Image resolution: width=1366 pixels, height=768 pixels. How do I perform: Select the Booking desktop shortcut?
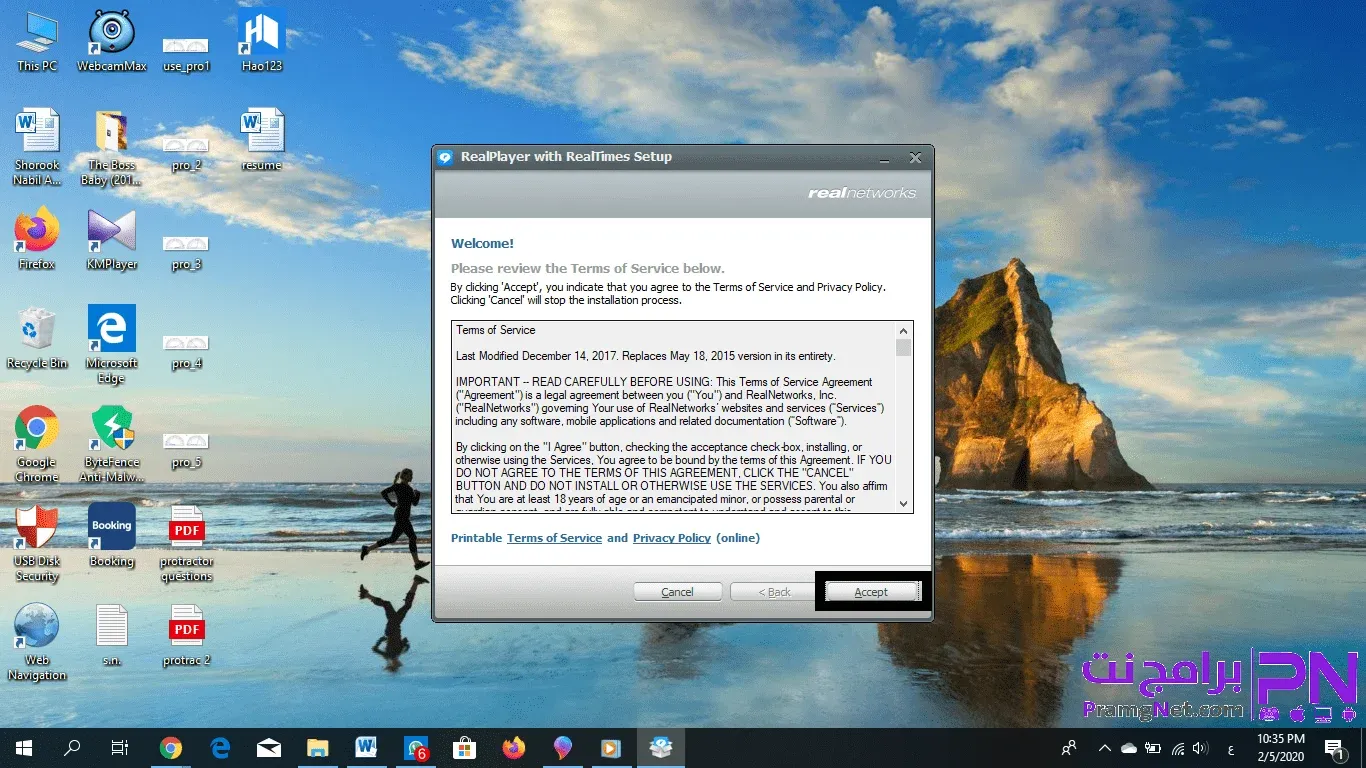(x=112, y=536)
